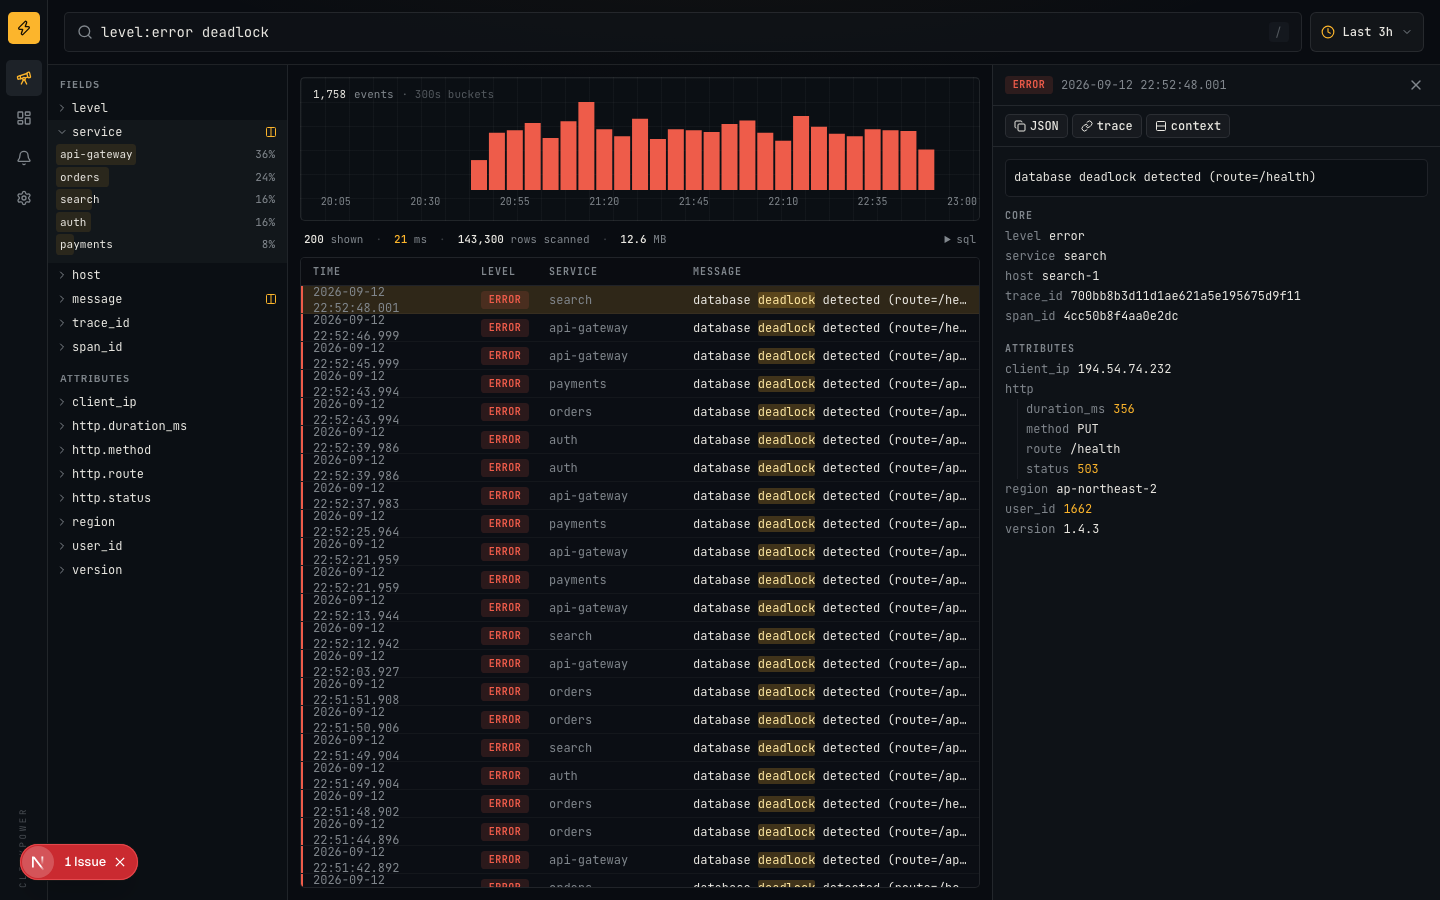Click the TIME column header
Image resolution: width=1440 pixels, height=900 pixels.
coord(327,272)
